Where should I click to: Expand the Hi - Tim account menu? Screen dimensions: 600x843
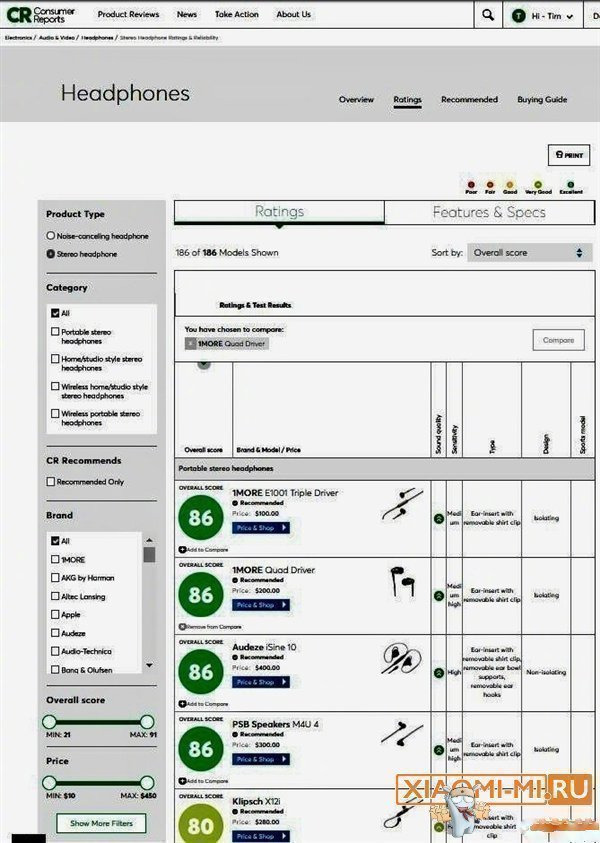(x=552, y=16)
